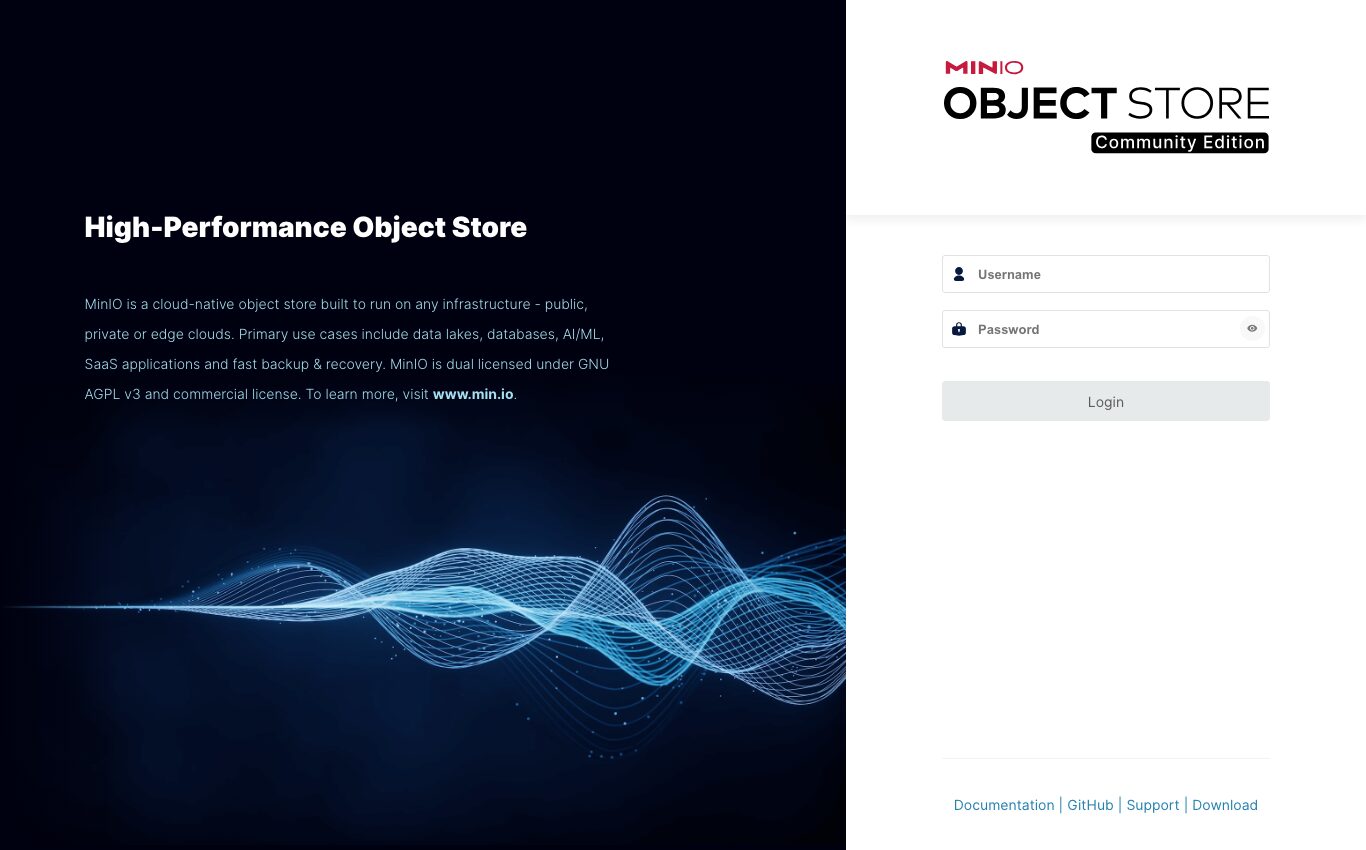
Task: Click the lock icon in Password field
Action: click(959, 329)
